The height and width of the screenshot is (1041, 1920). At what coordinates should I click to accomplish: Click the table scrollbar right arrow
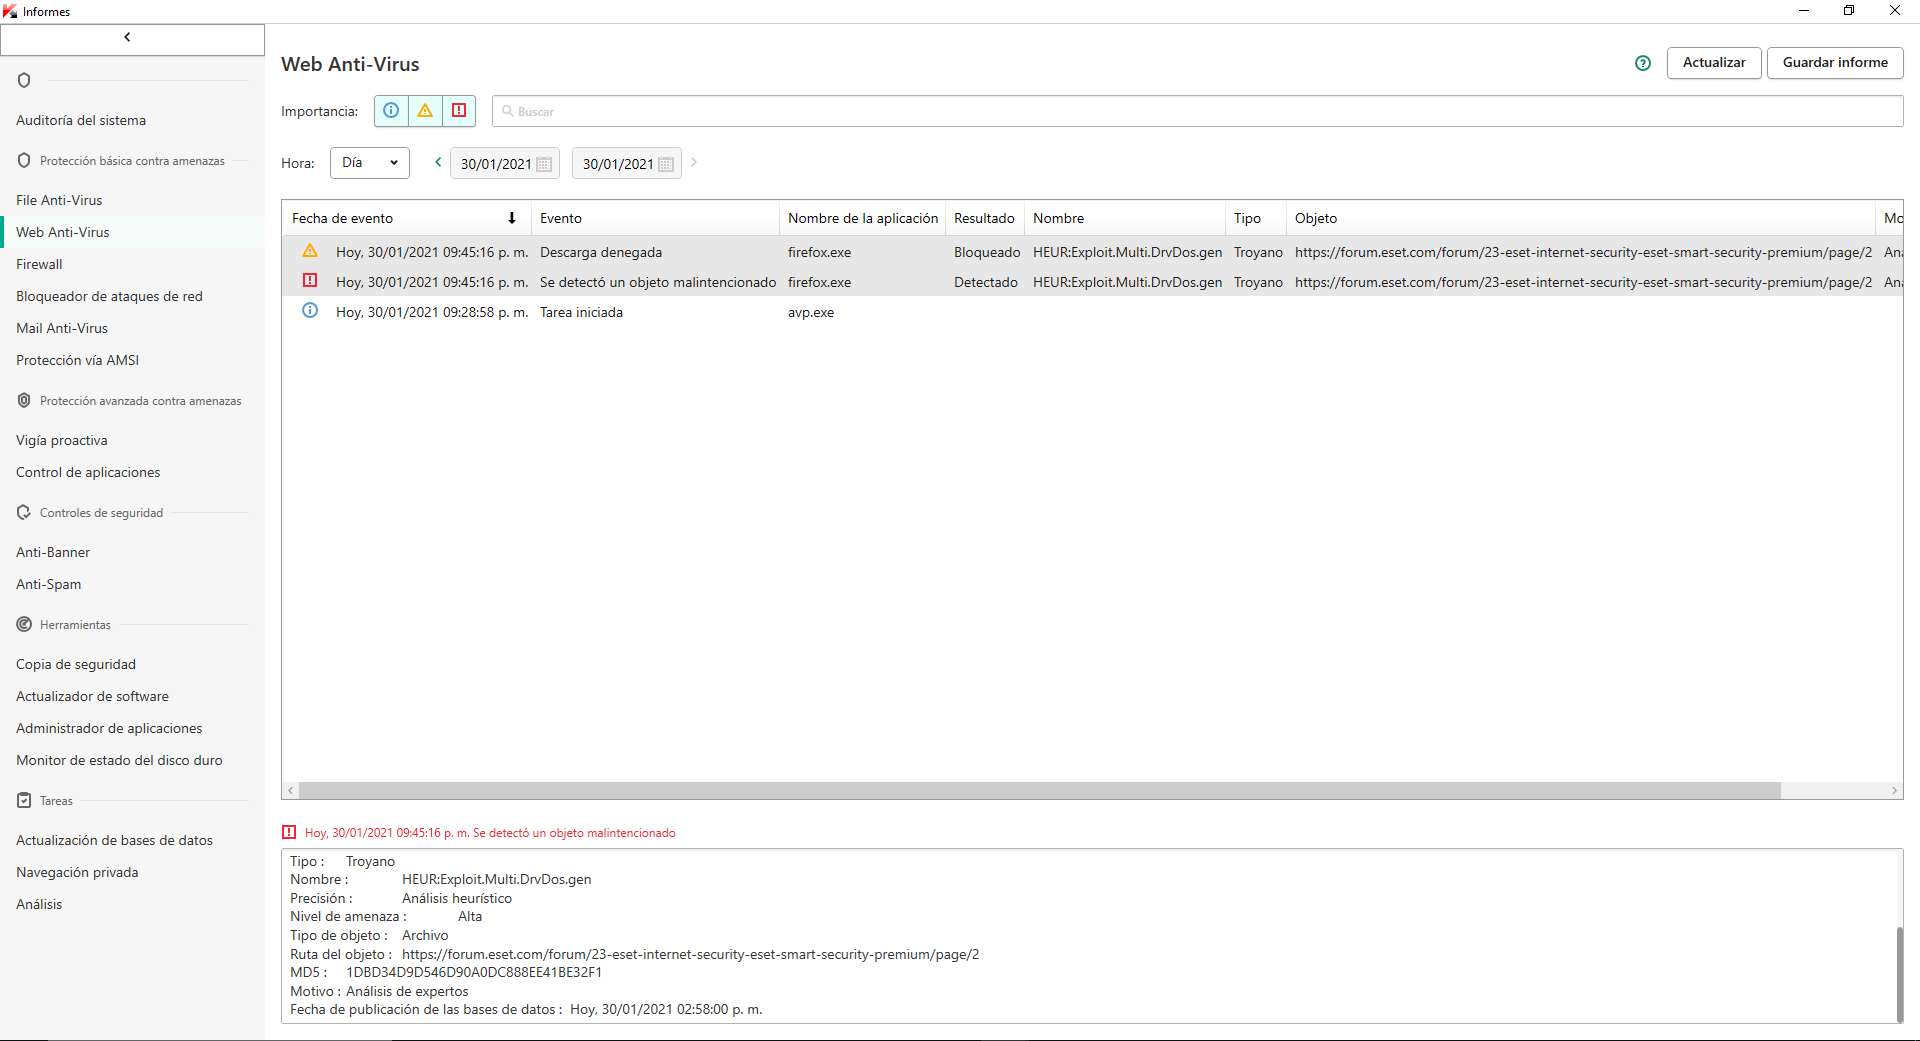[x=1894, y=790]
